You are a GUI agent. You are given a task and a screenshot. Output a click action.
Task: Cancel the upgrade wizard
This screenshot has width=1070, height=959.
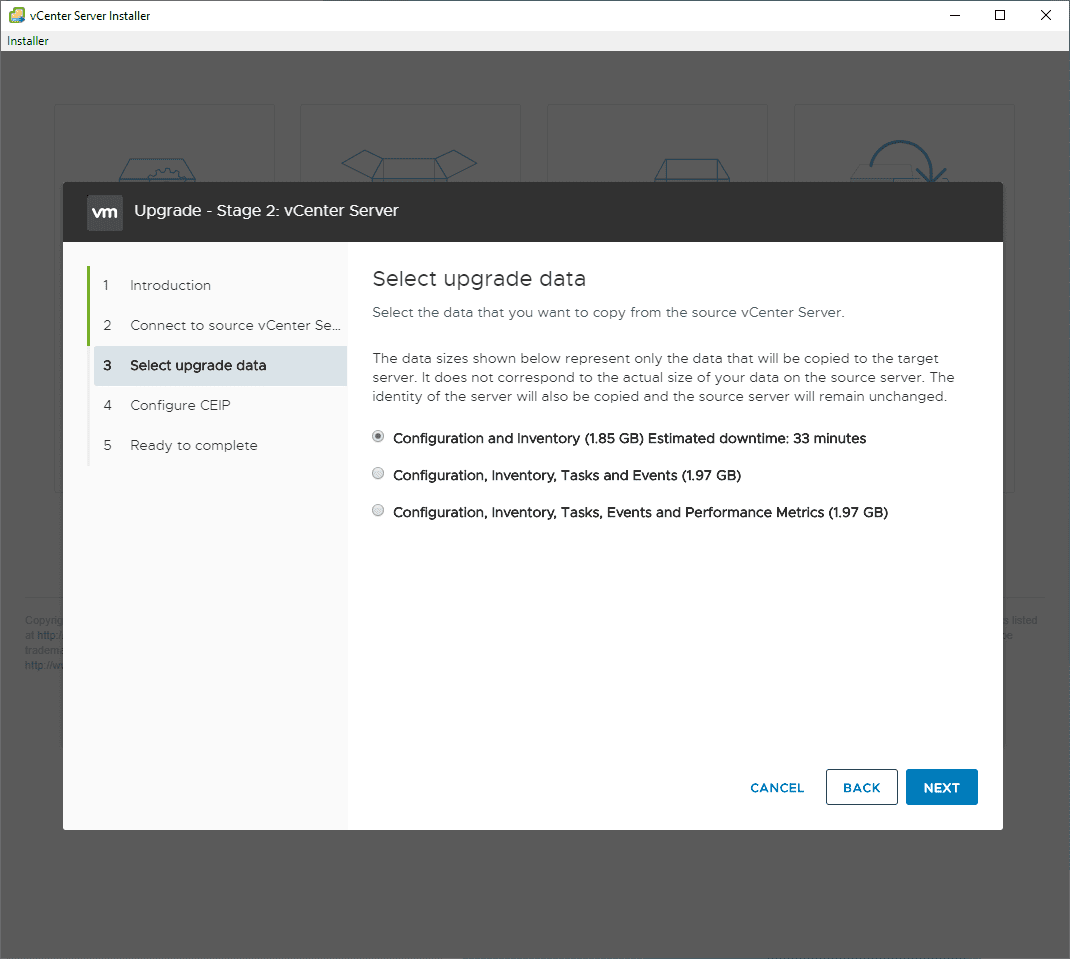point(777,787)
